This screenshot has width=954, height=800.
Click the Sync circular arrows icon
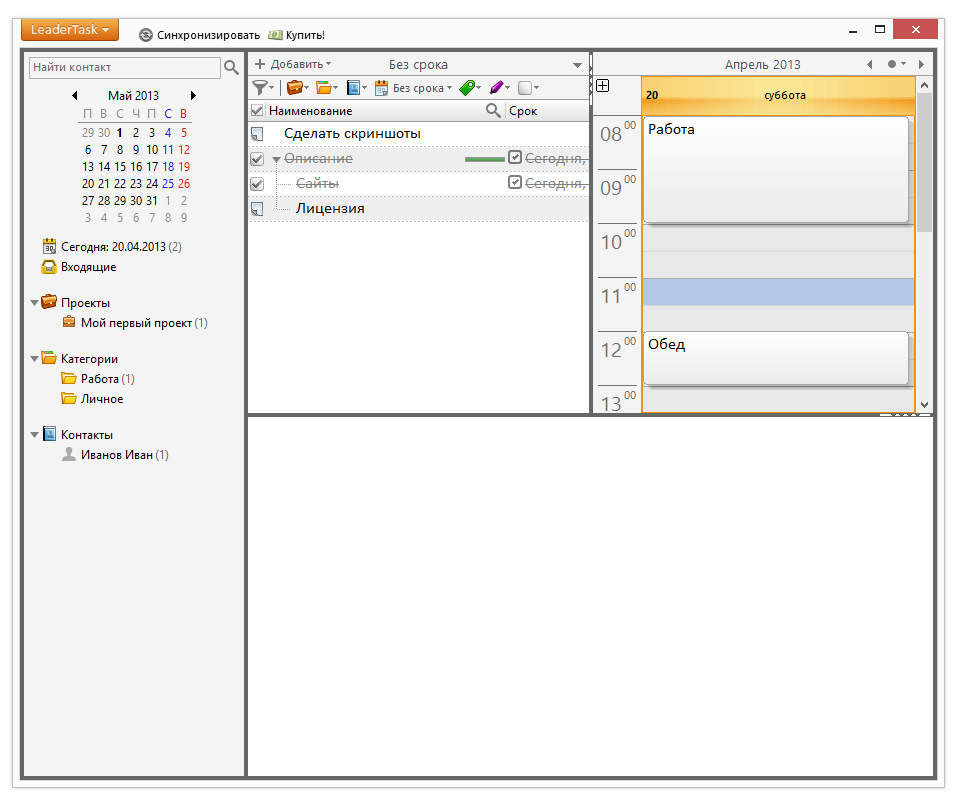[x=145, y=35]
